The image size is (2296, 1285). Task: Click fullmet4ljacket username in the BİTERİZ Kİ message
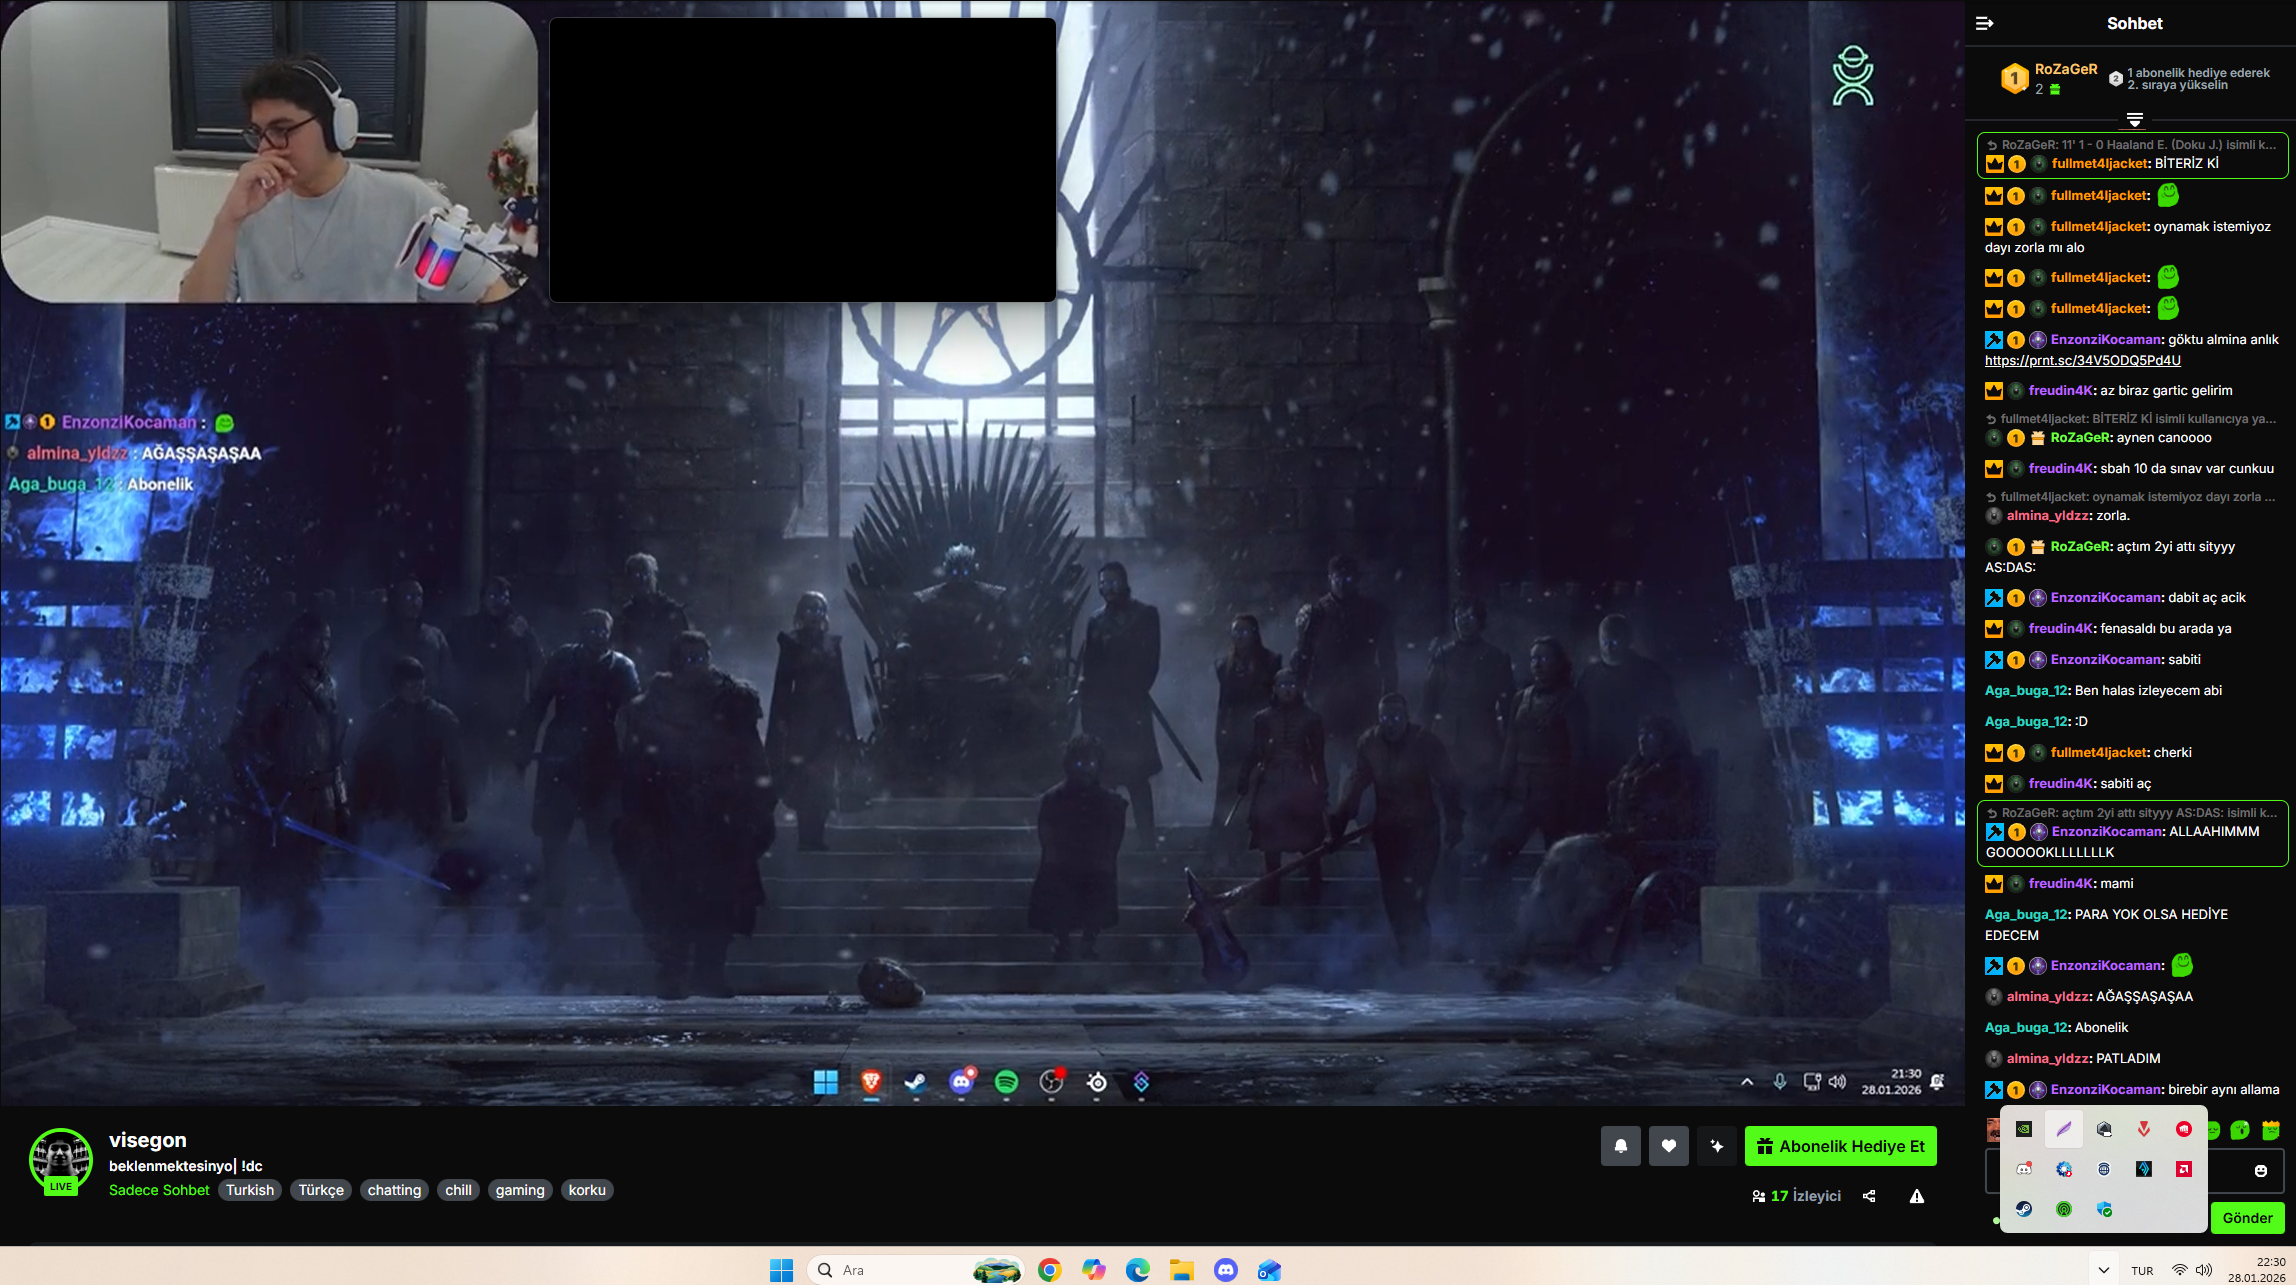click(x=2100, y=163)
